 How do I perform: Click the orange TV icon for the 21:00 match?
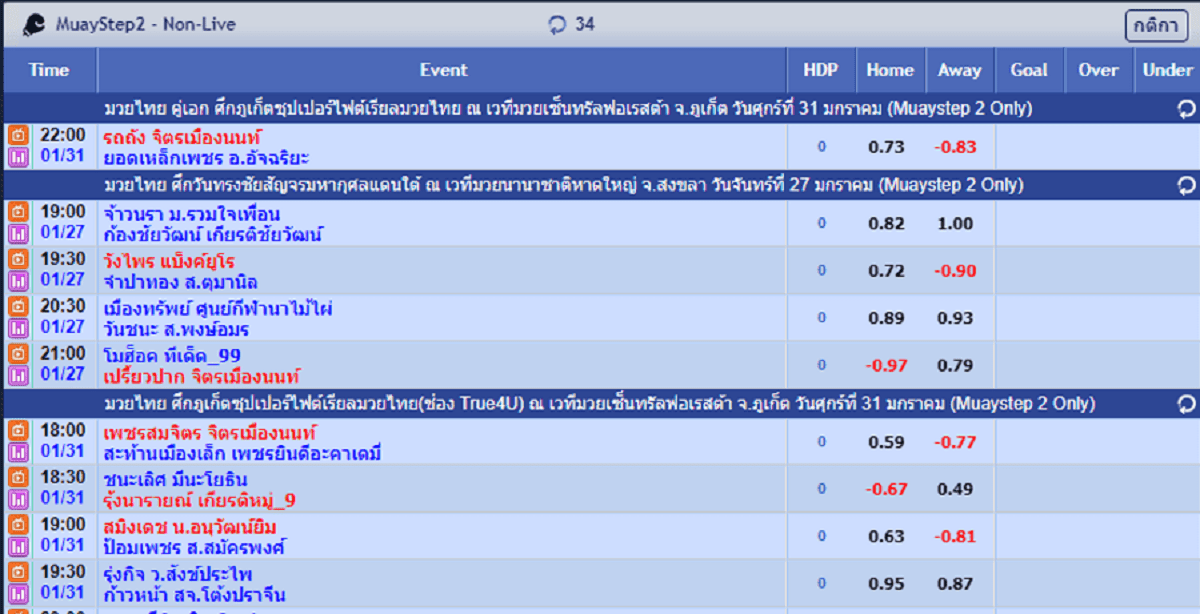17,354
